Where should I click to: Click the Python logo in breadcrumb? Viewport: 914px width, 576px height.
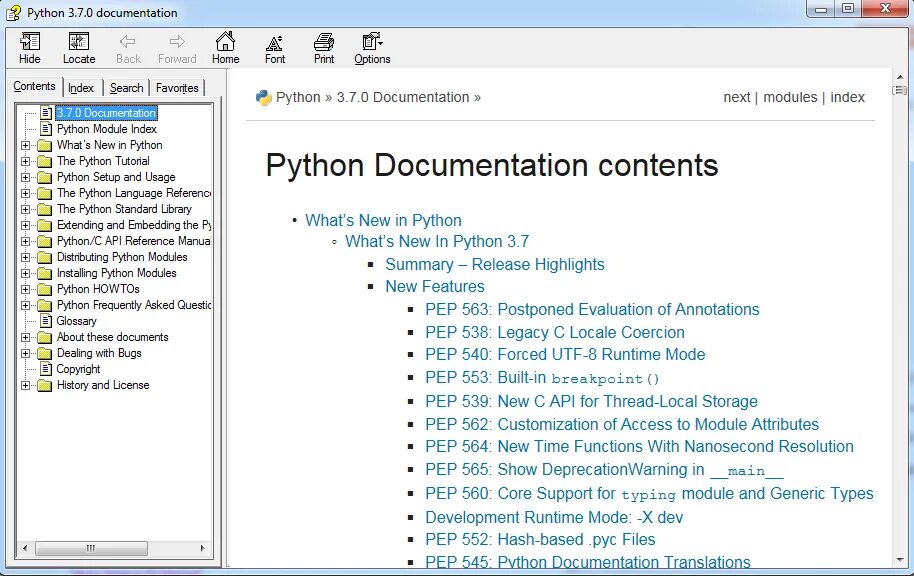263,97
